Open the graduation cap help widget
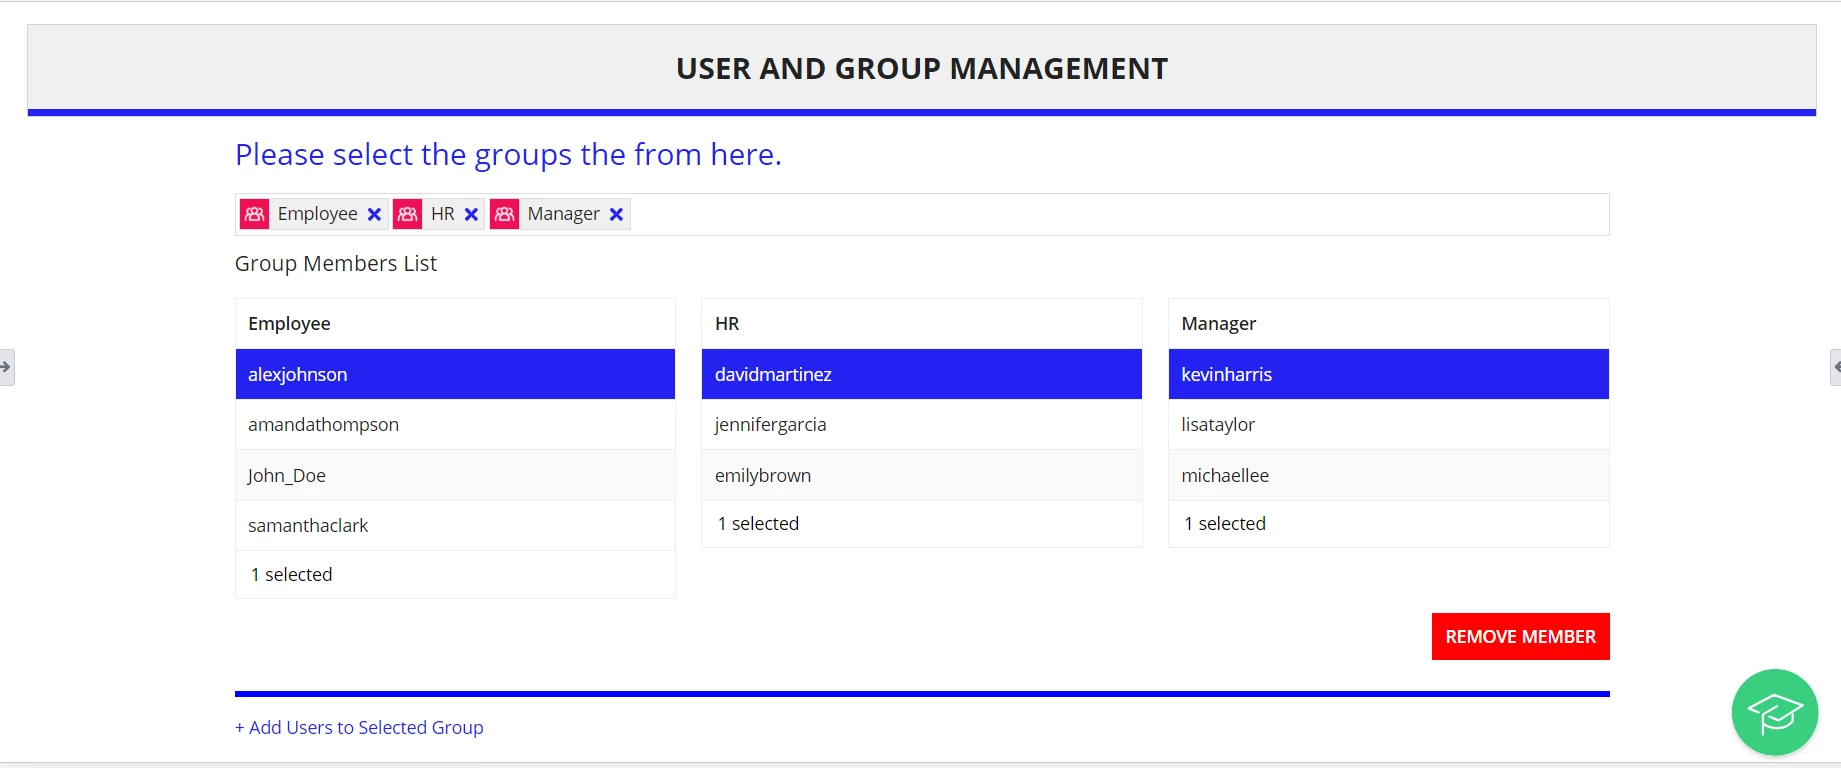Image resolution: width=1841 pixels, height=768 pixels. click(x=1775, y=712)
